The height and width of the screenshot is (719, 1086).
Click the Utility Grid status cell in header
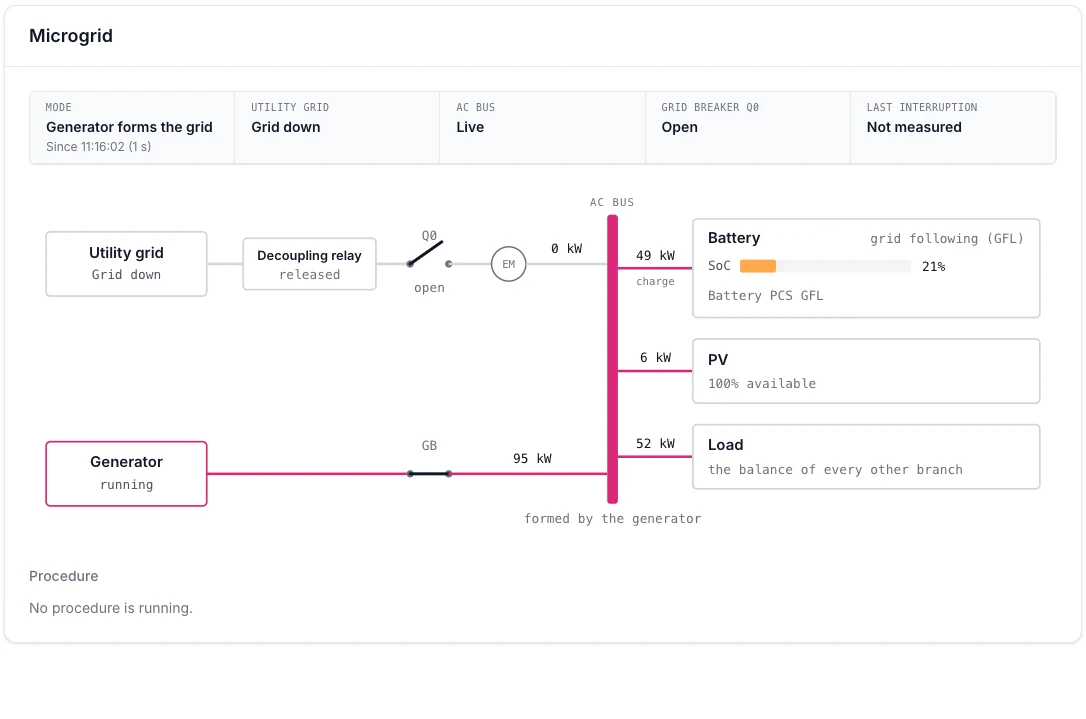point(337,127)
